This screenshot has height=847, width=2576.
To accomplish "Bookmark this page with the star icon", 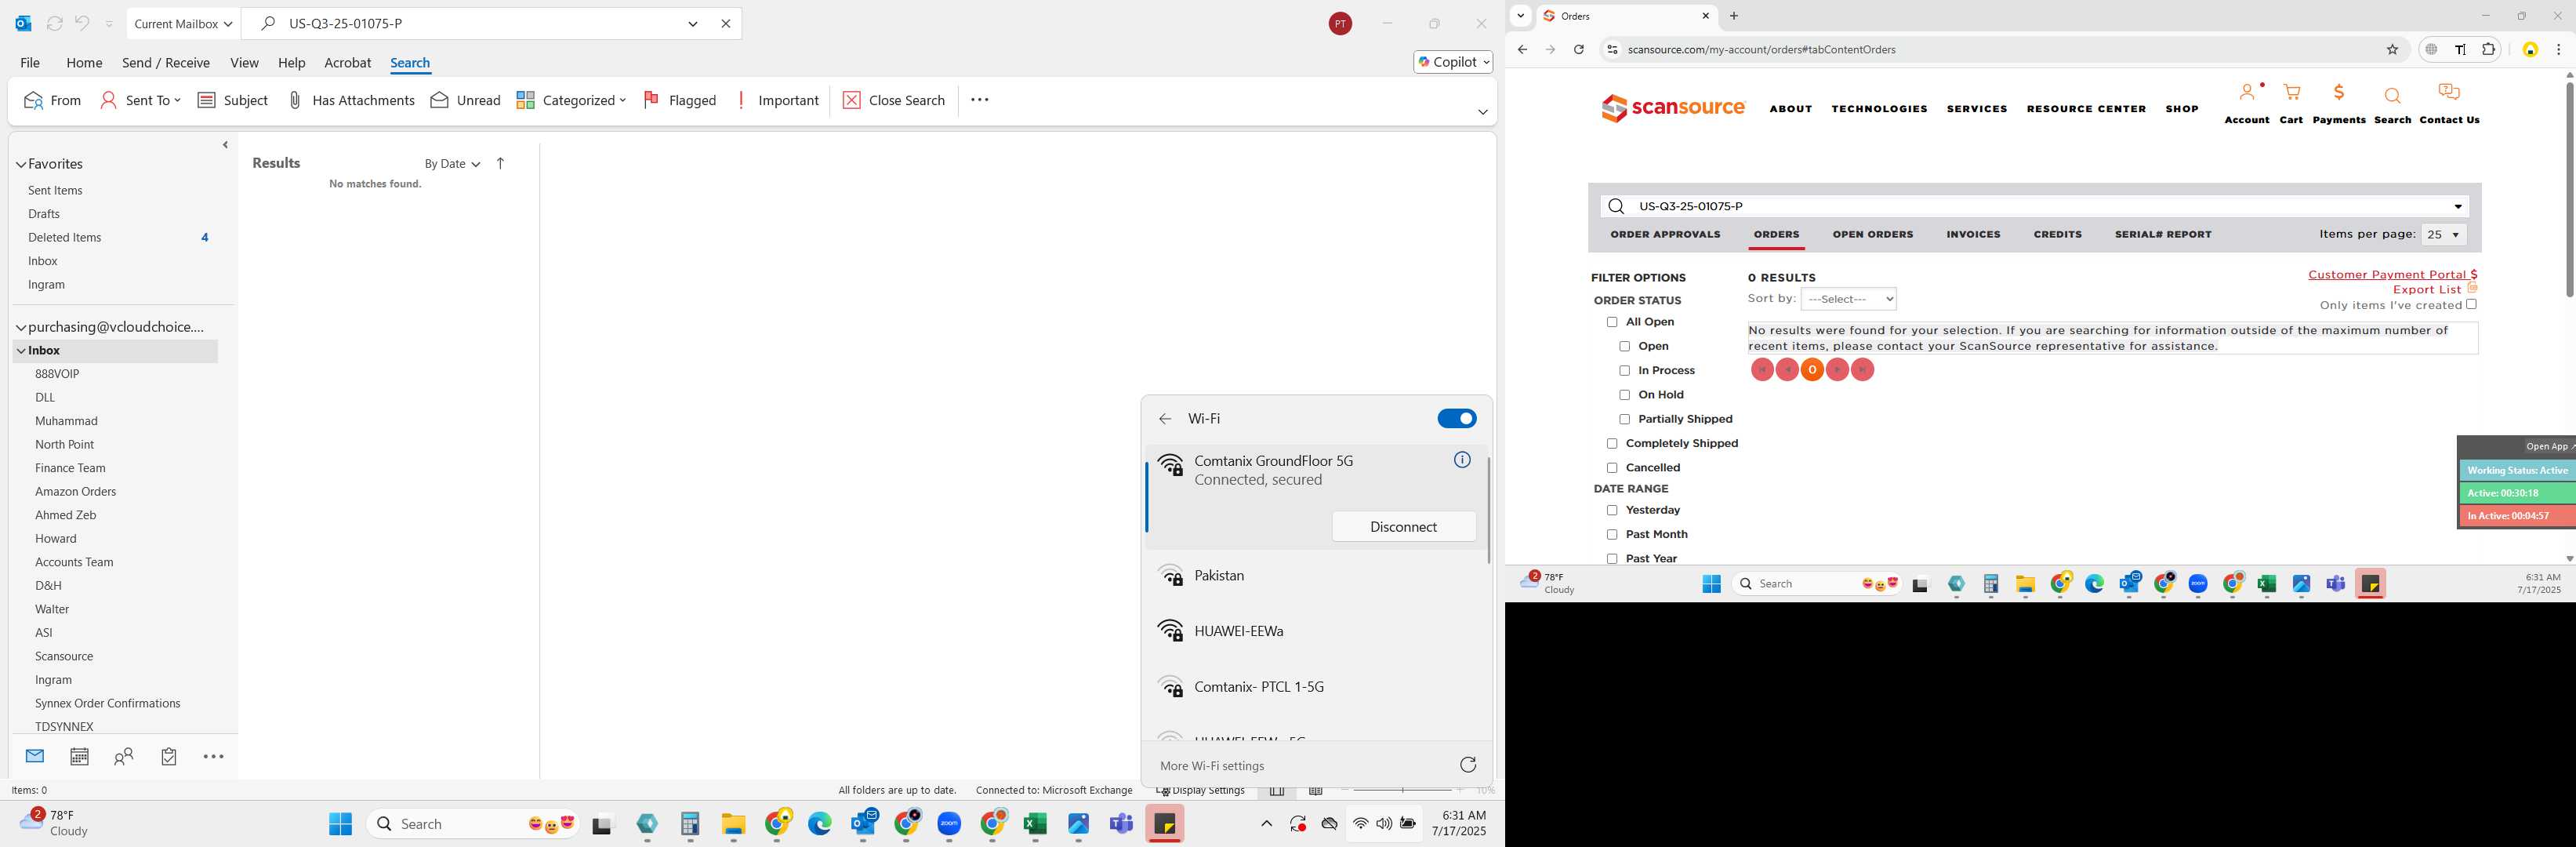I will pyautogui.click(x=2392, y=49).
